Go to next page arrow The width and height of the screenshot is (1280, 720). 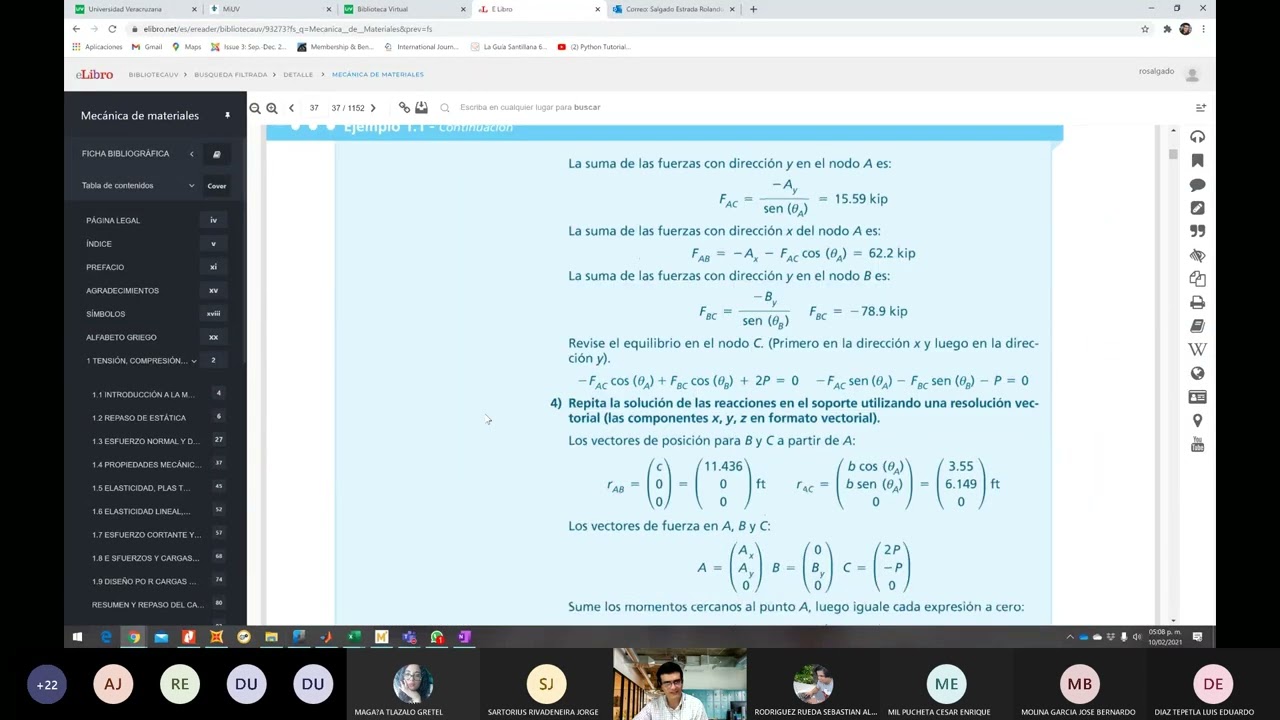coord(373,108)
